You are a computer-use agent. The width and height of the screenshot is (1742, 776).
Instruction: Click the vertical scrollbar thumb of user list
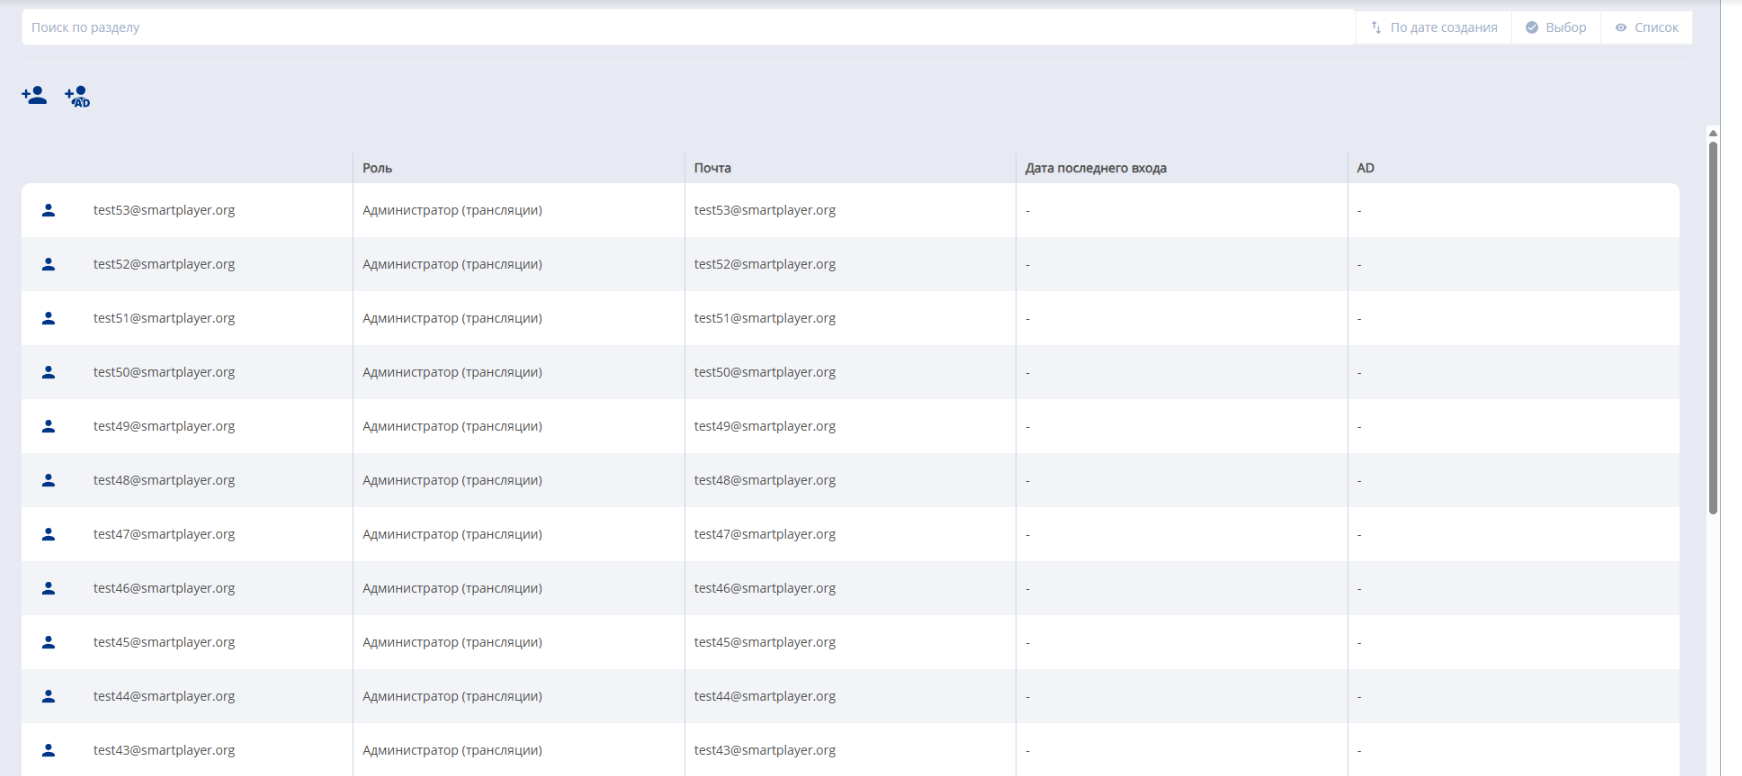[1713, 328]
